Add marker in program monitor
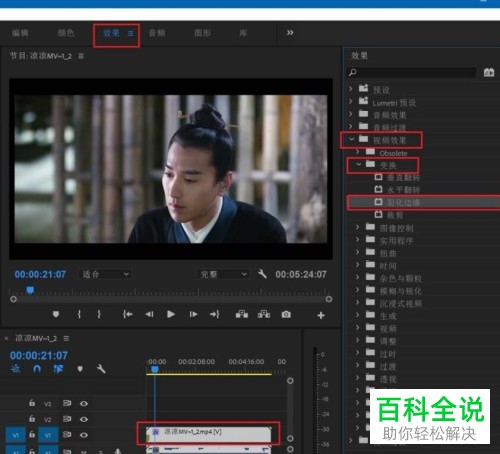This screenshot has width=500, height=454. (56, 314)
